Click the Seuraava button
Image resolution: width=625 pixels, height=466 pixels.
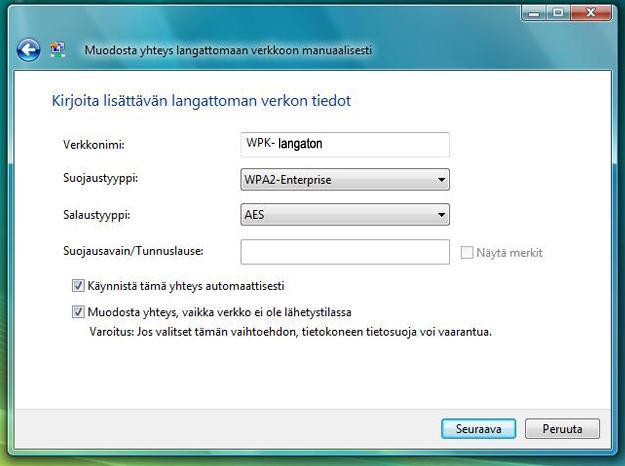click(478, 429)
